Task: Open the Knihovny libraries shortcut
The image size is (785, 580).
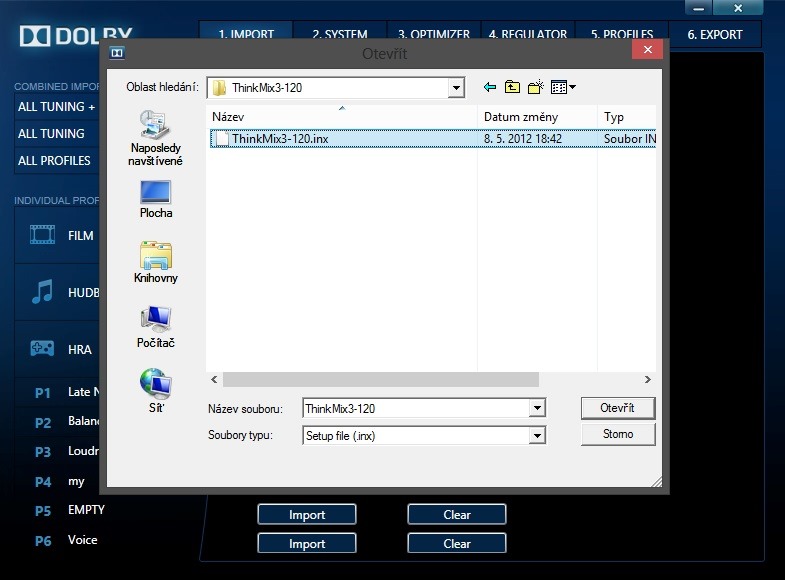Action: [155, 263]
